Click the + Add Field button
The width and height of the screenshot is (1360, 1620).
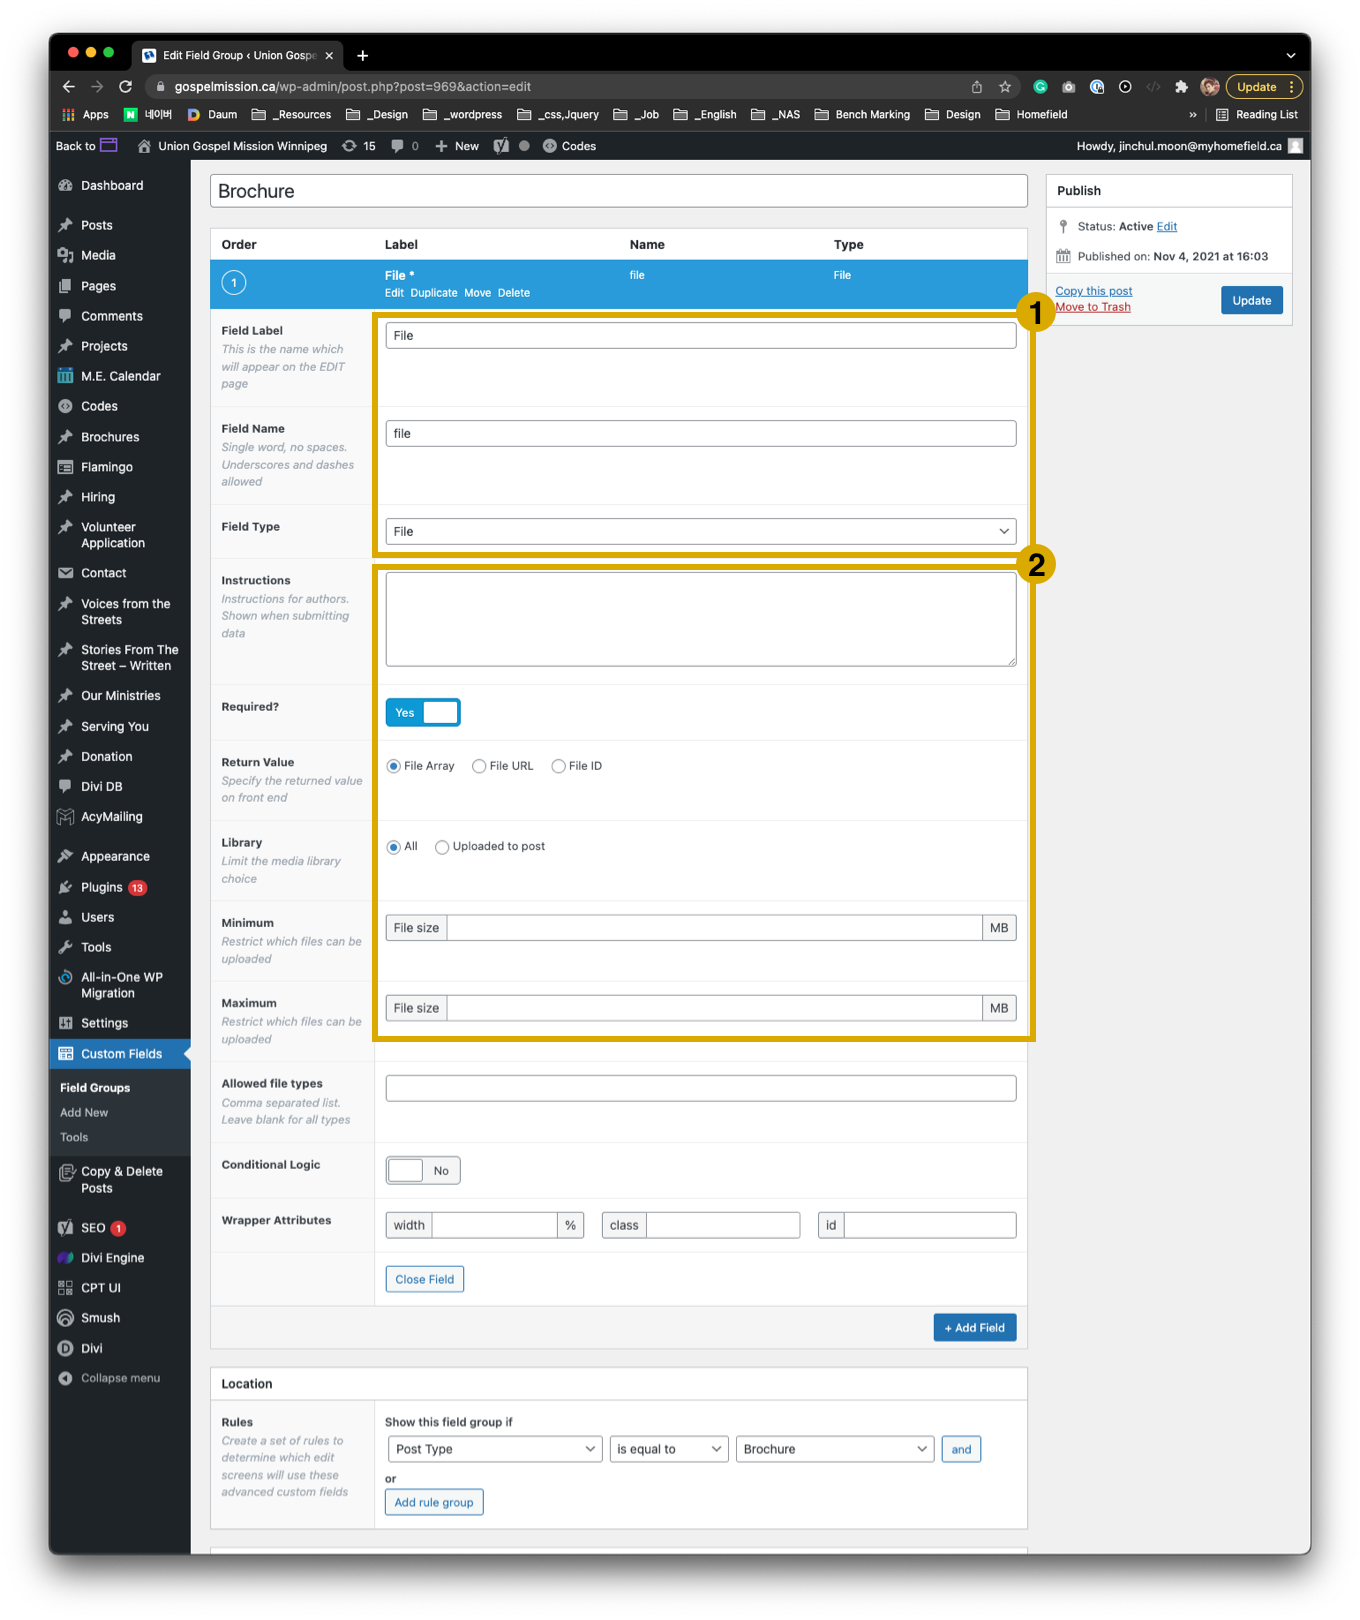pos(974,1328)
